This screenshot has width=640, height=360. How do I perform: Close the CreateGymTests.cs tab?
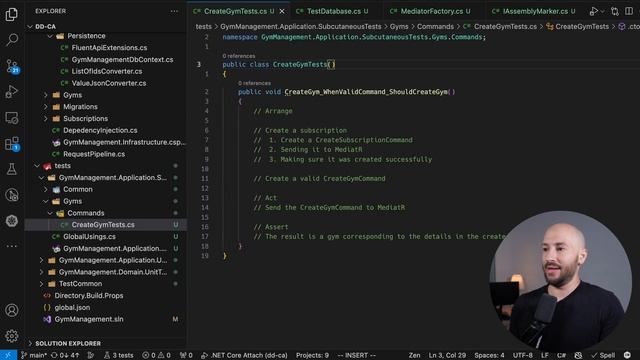(x=282, y=11)
